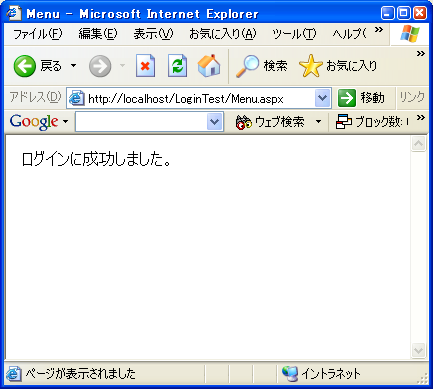Screen dimensions: 433x389
Task: Click the scrollbar up arrow
Action: coord(418,144)
